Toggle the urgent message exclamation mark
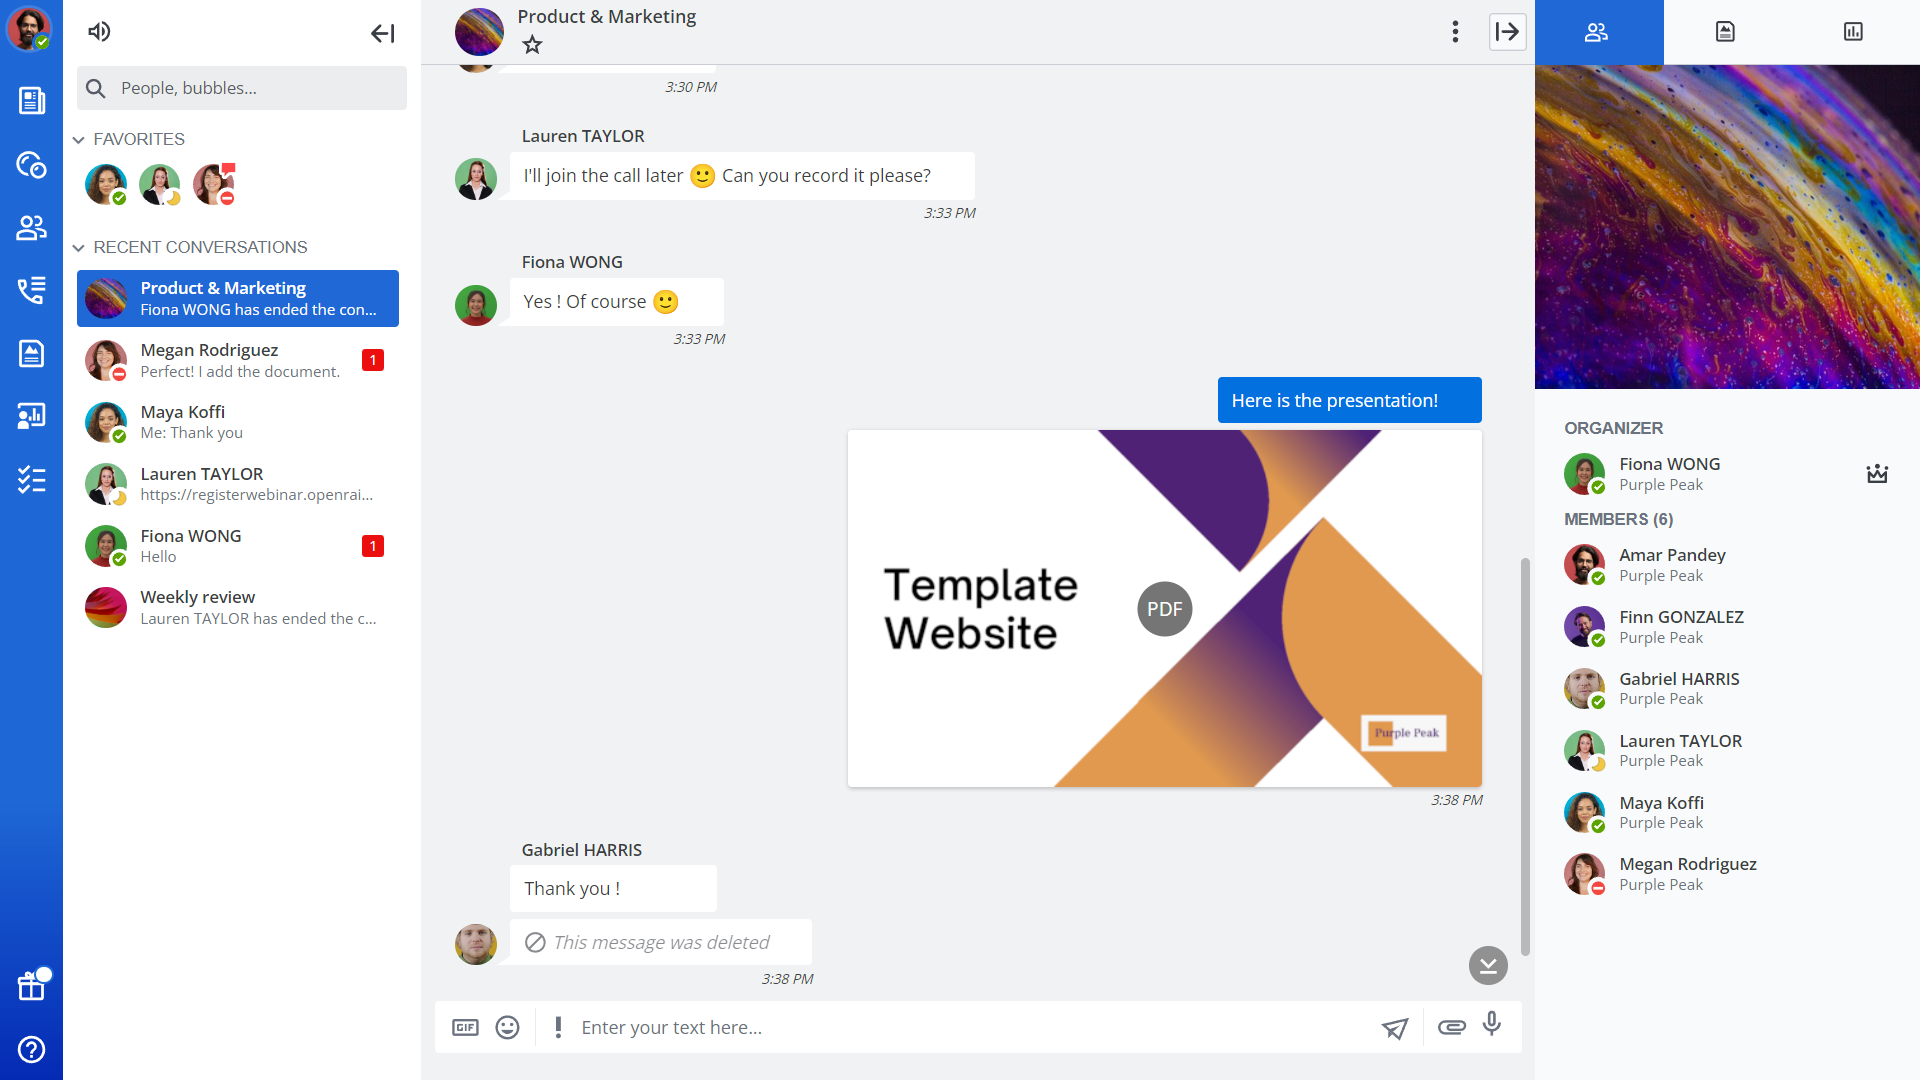This screenshot has width=1920, height=1080. 558,1027
